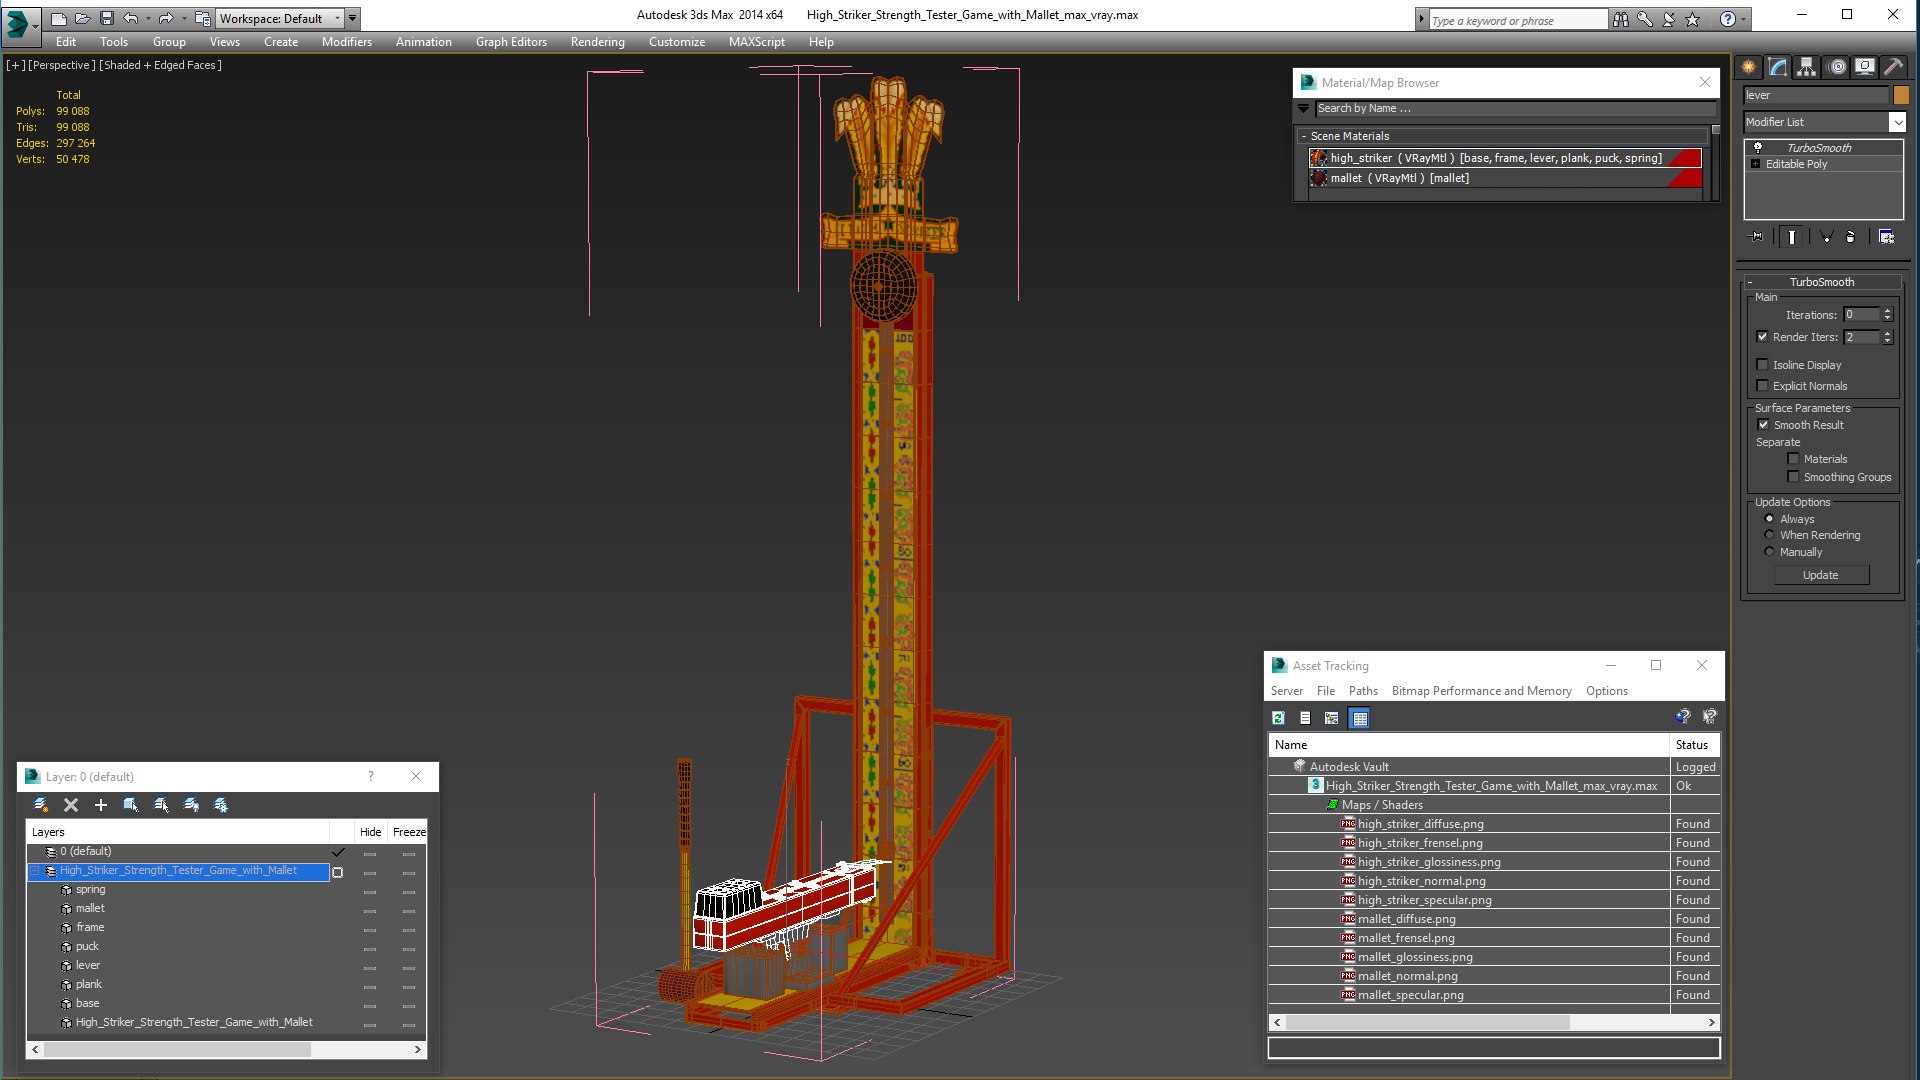Select When Rendering update option

1769,535
